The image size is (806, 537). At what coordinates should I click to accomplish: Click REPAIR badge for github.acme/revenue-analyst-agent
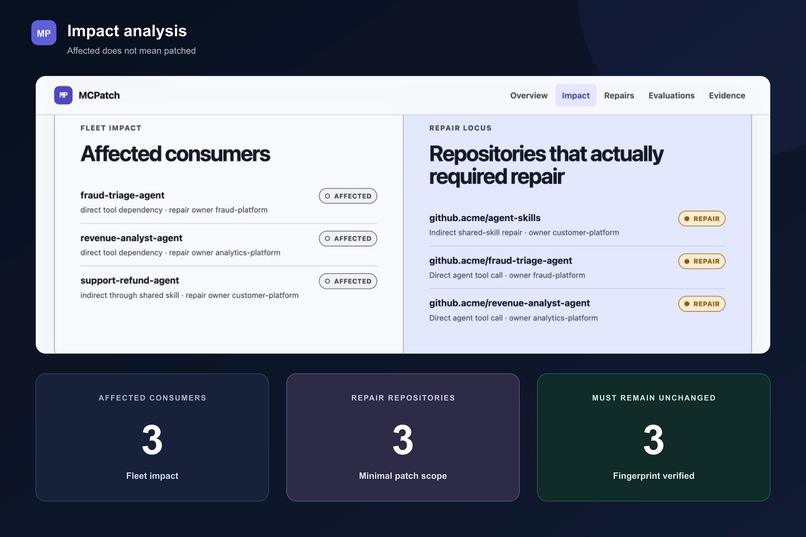click(x=702, y=304)
